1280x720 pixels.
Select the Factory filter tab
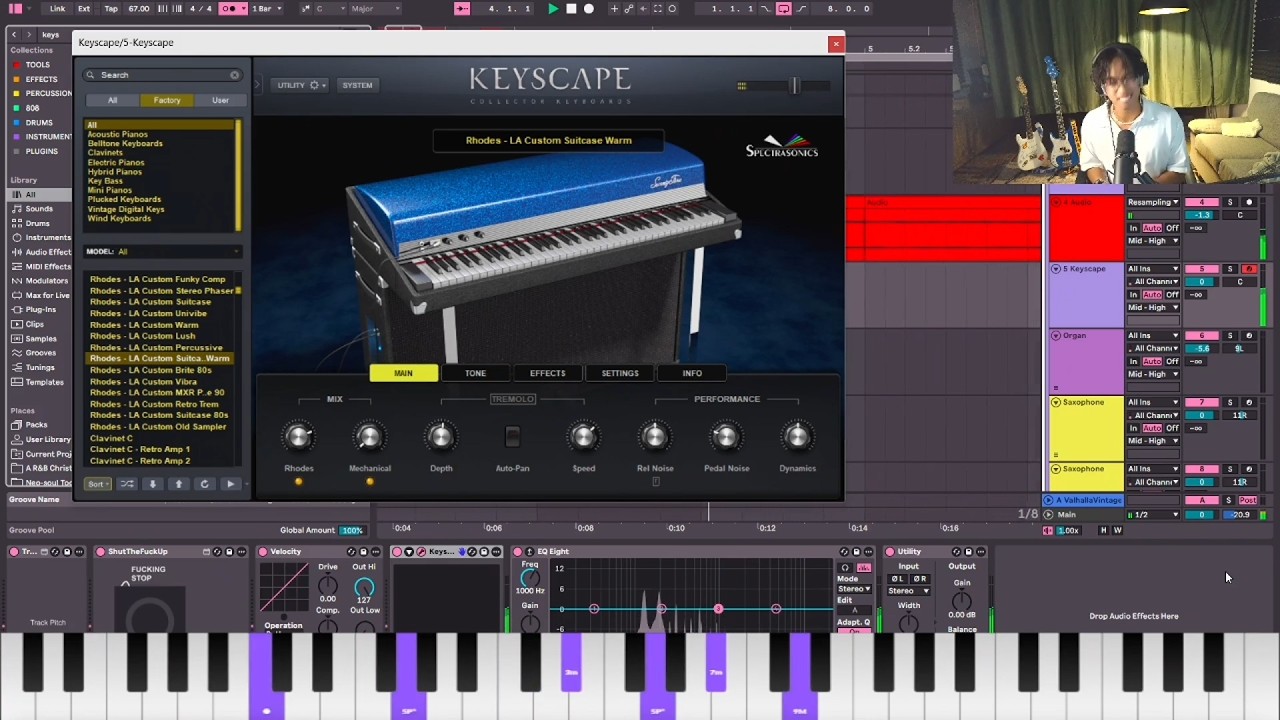tap(167, 100)
